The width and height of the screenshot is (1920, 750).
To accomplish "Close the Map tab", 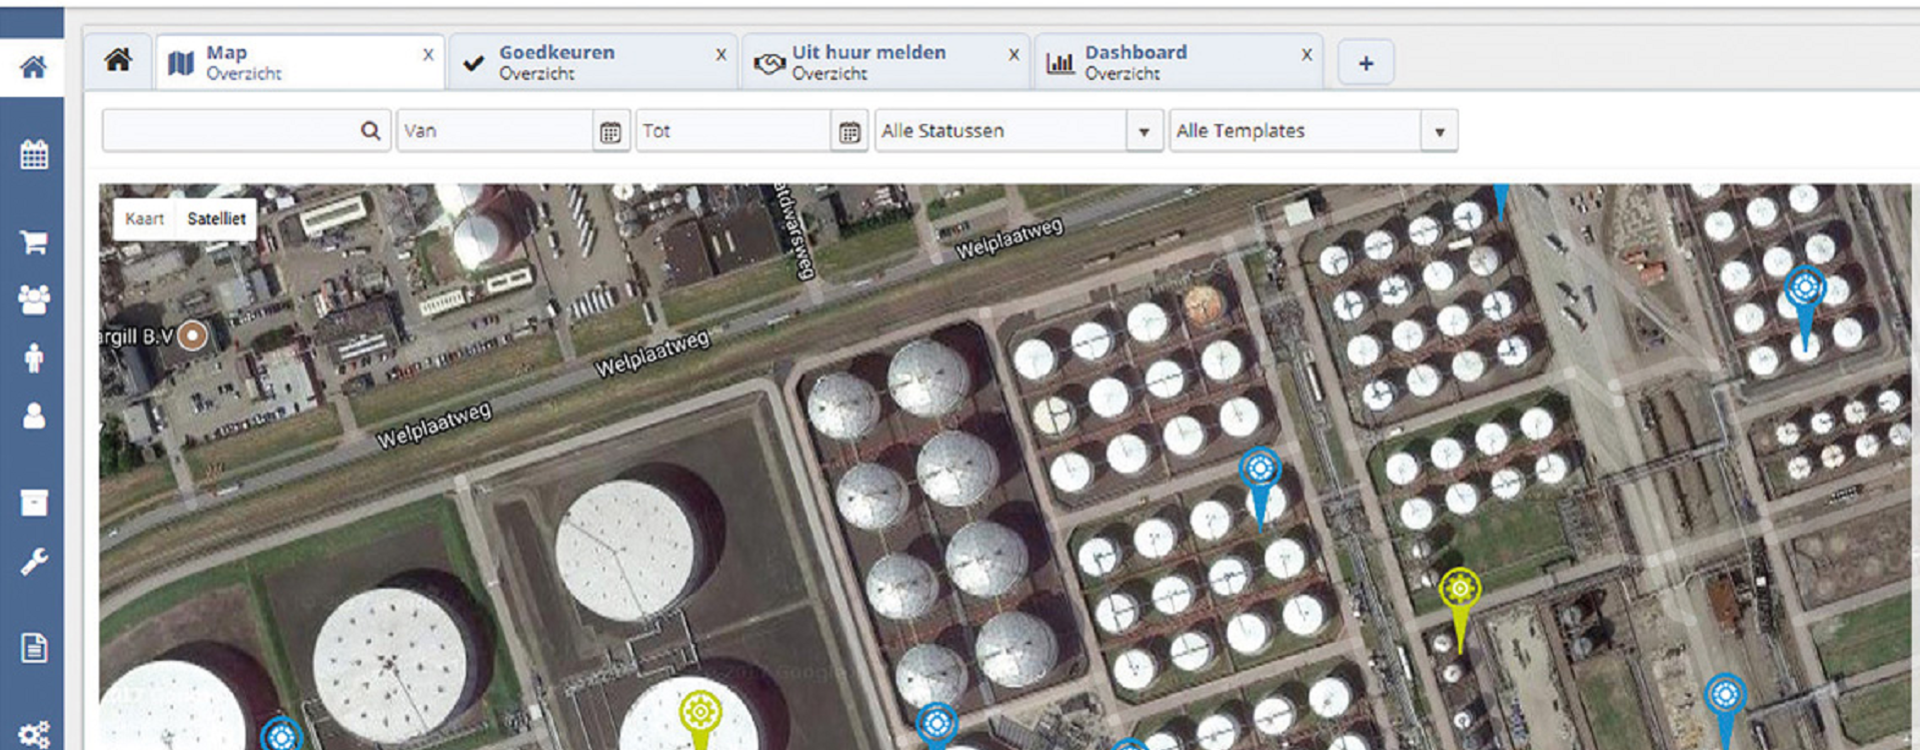I will pos(428,55).
